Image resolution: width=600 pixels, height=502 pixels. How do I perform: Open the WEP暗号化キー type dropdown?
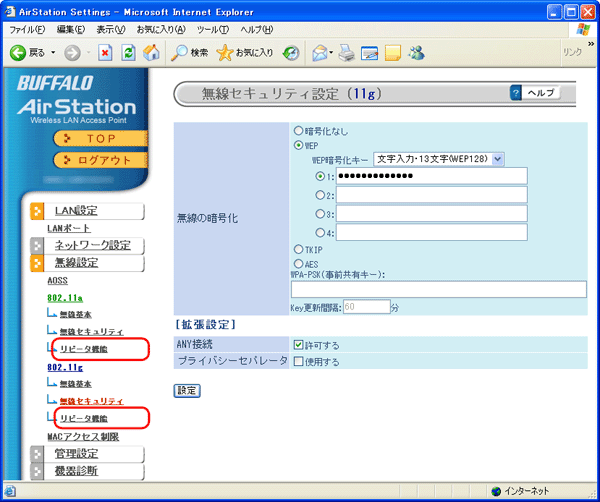[439, 158]
